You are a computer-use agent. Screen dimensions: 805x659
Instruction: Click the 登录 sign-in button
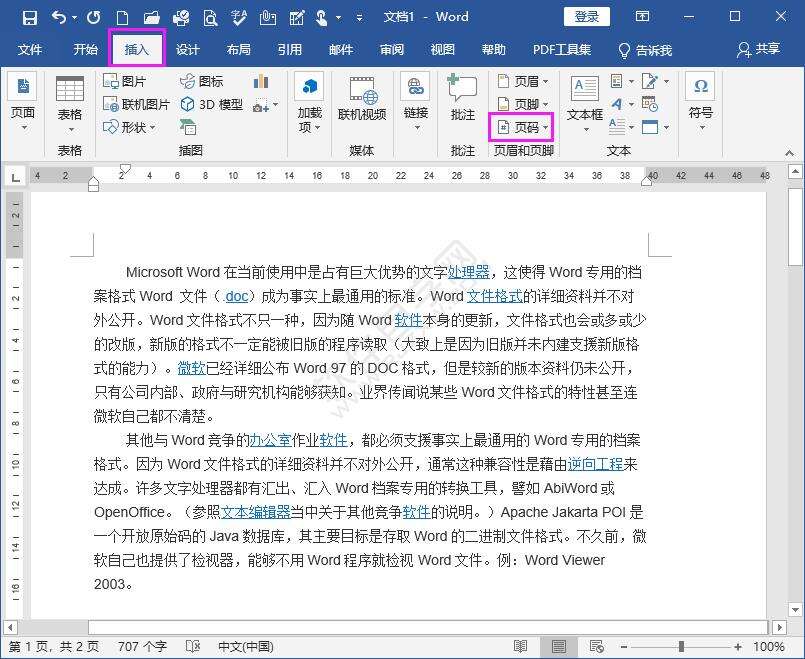click(x=586, y=16)
